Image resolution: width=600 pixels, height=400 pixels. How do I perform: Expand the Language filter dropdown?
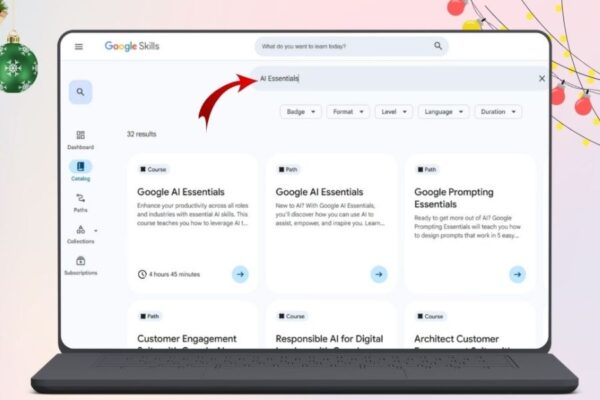443,112
